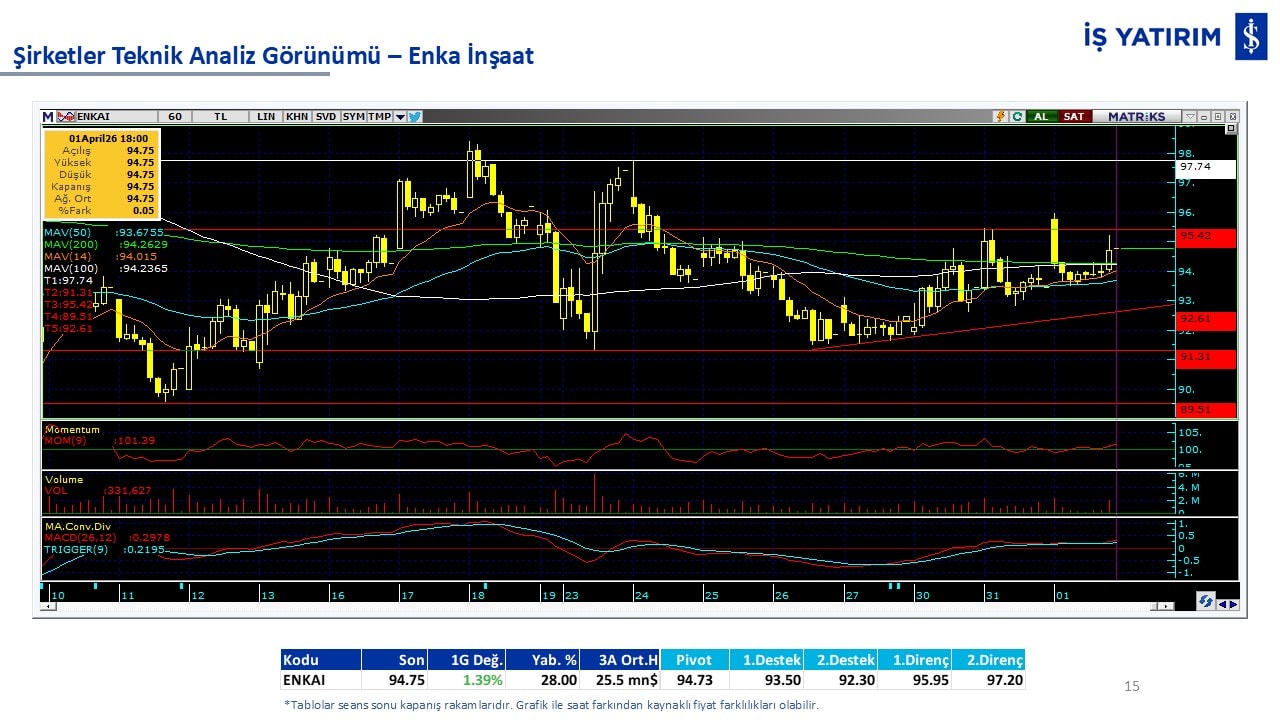Click the Matriks M logo icon
Viewport: 1280px width, 720px height.
coord(48,117)
